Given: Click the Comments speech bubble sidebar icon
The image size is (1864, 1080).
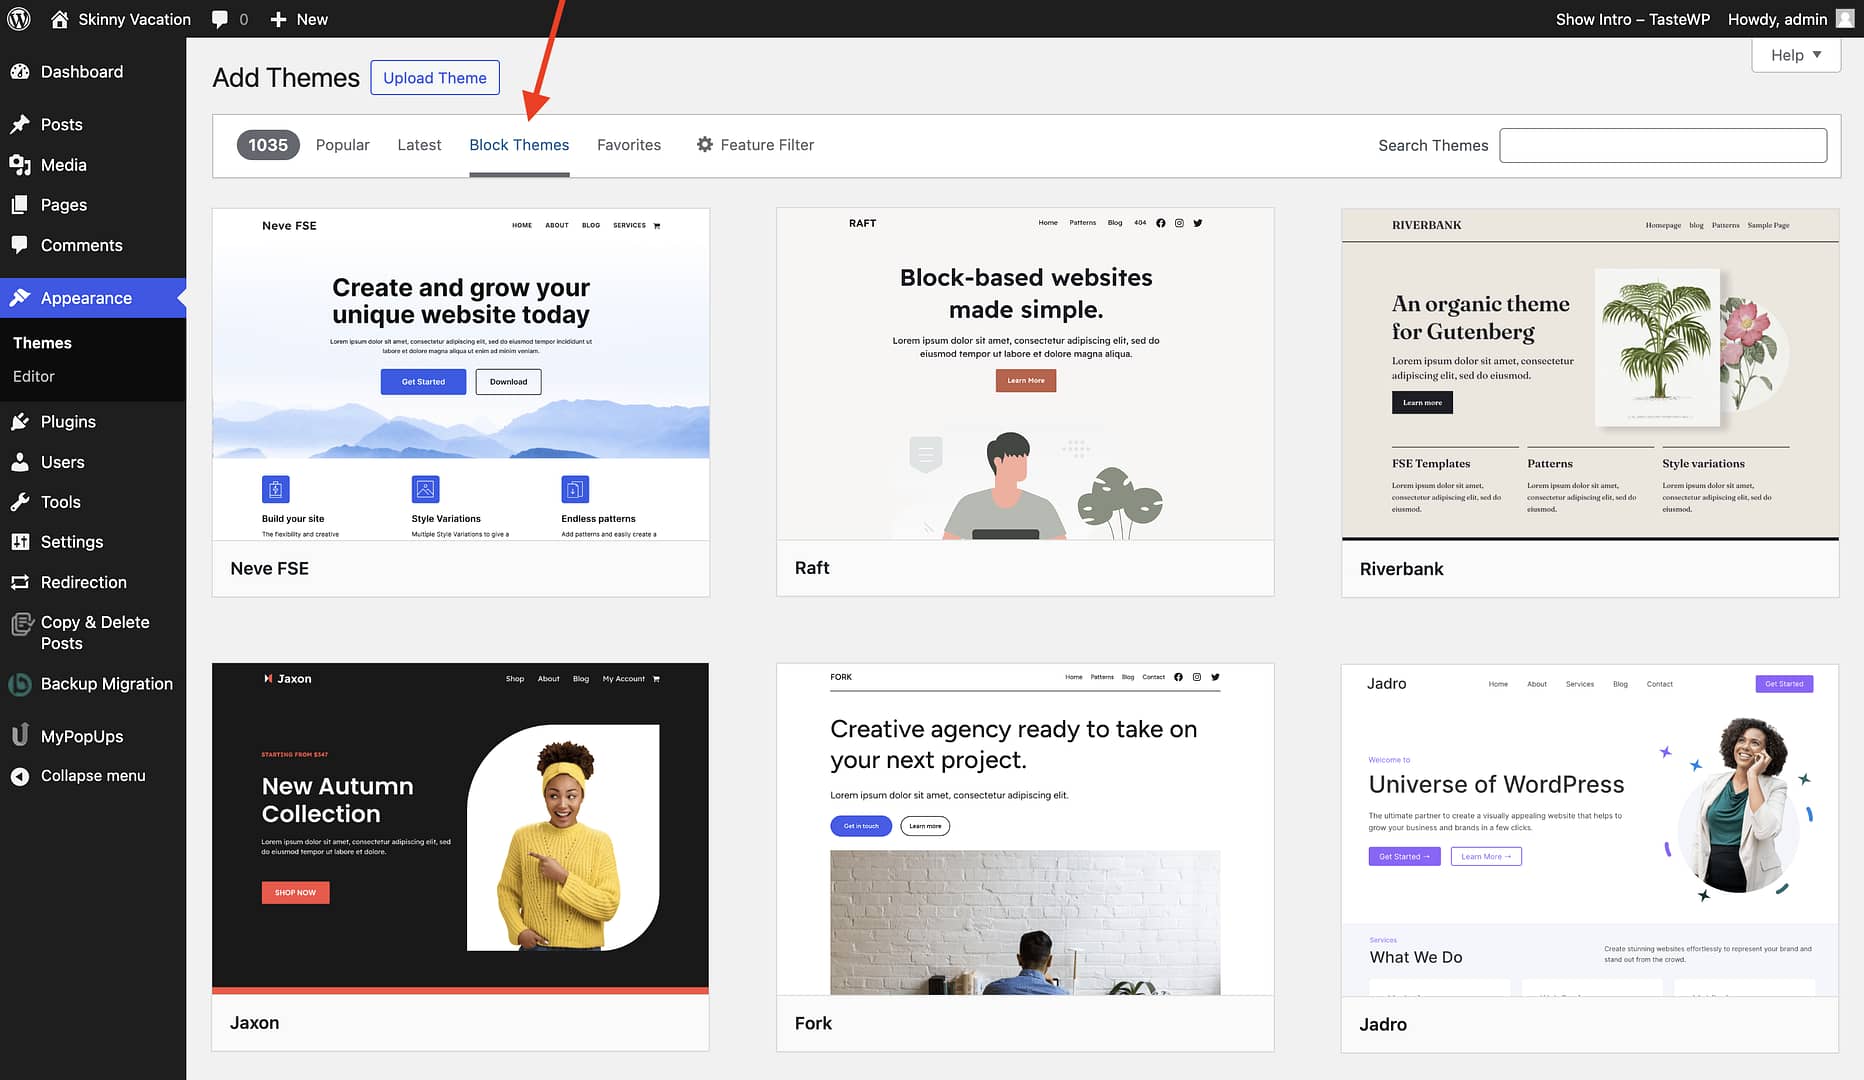Looking at the screenshot, I should tap(20, 245).
